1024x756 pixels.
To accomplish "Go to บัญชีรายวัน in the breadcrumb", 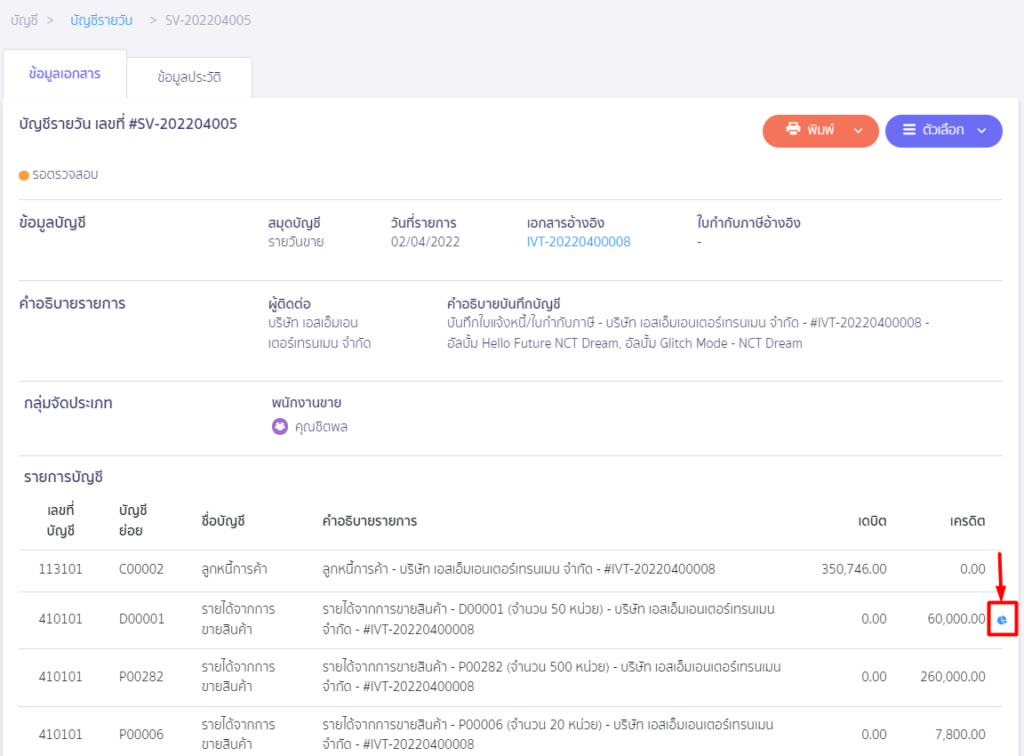I will pos(101,20).
